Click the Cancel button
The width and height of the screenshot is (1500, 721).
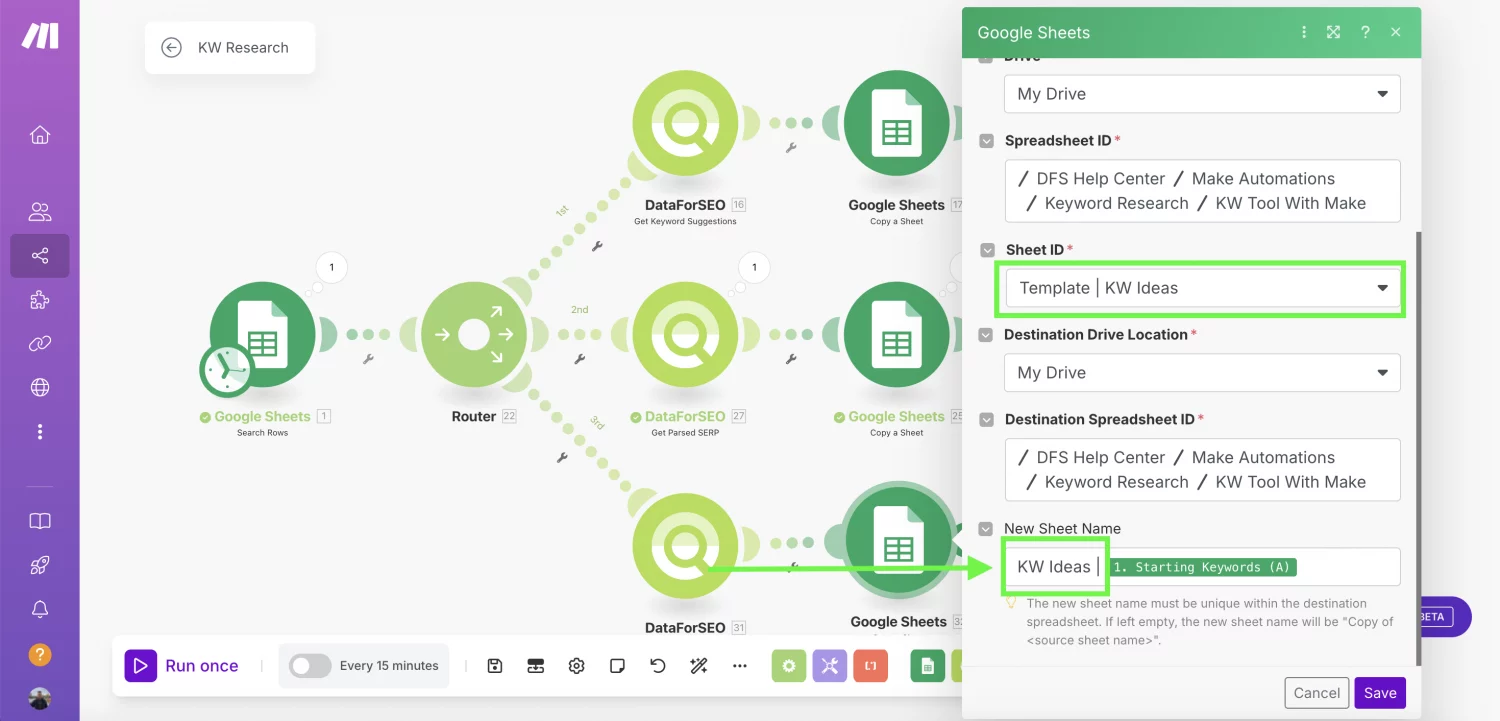[x=1316, y=693]
